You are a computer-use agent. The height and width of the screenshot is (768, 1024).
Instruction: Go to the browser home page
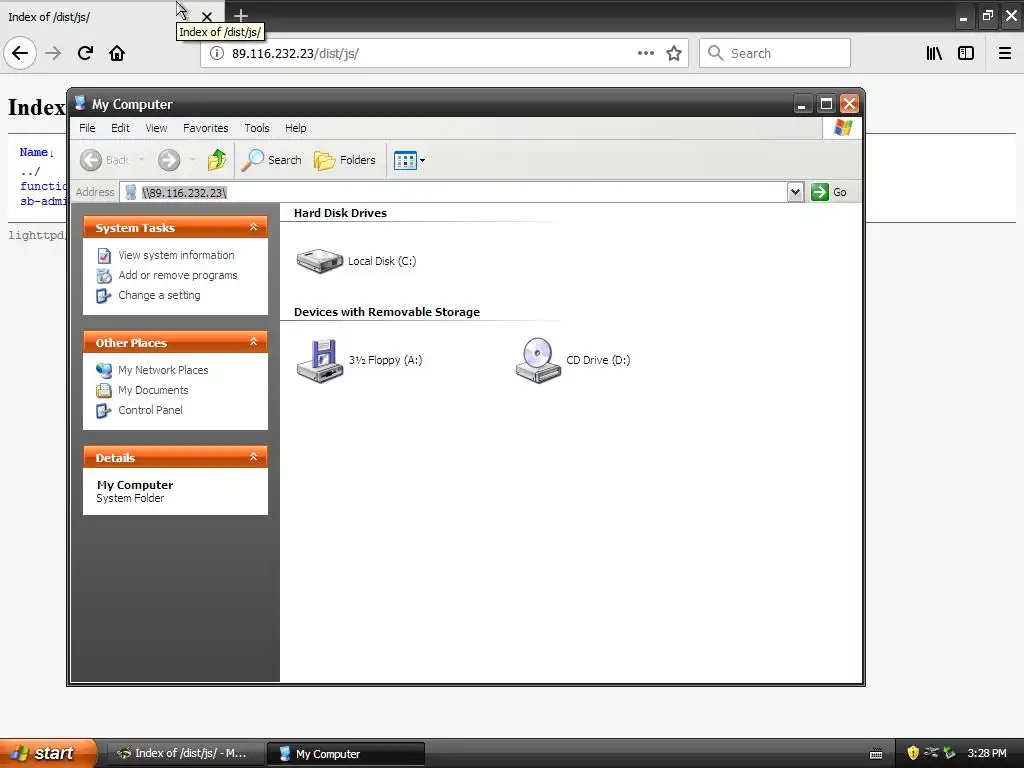tap(117, 53)
